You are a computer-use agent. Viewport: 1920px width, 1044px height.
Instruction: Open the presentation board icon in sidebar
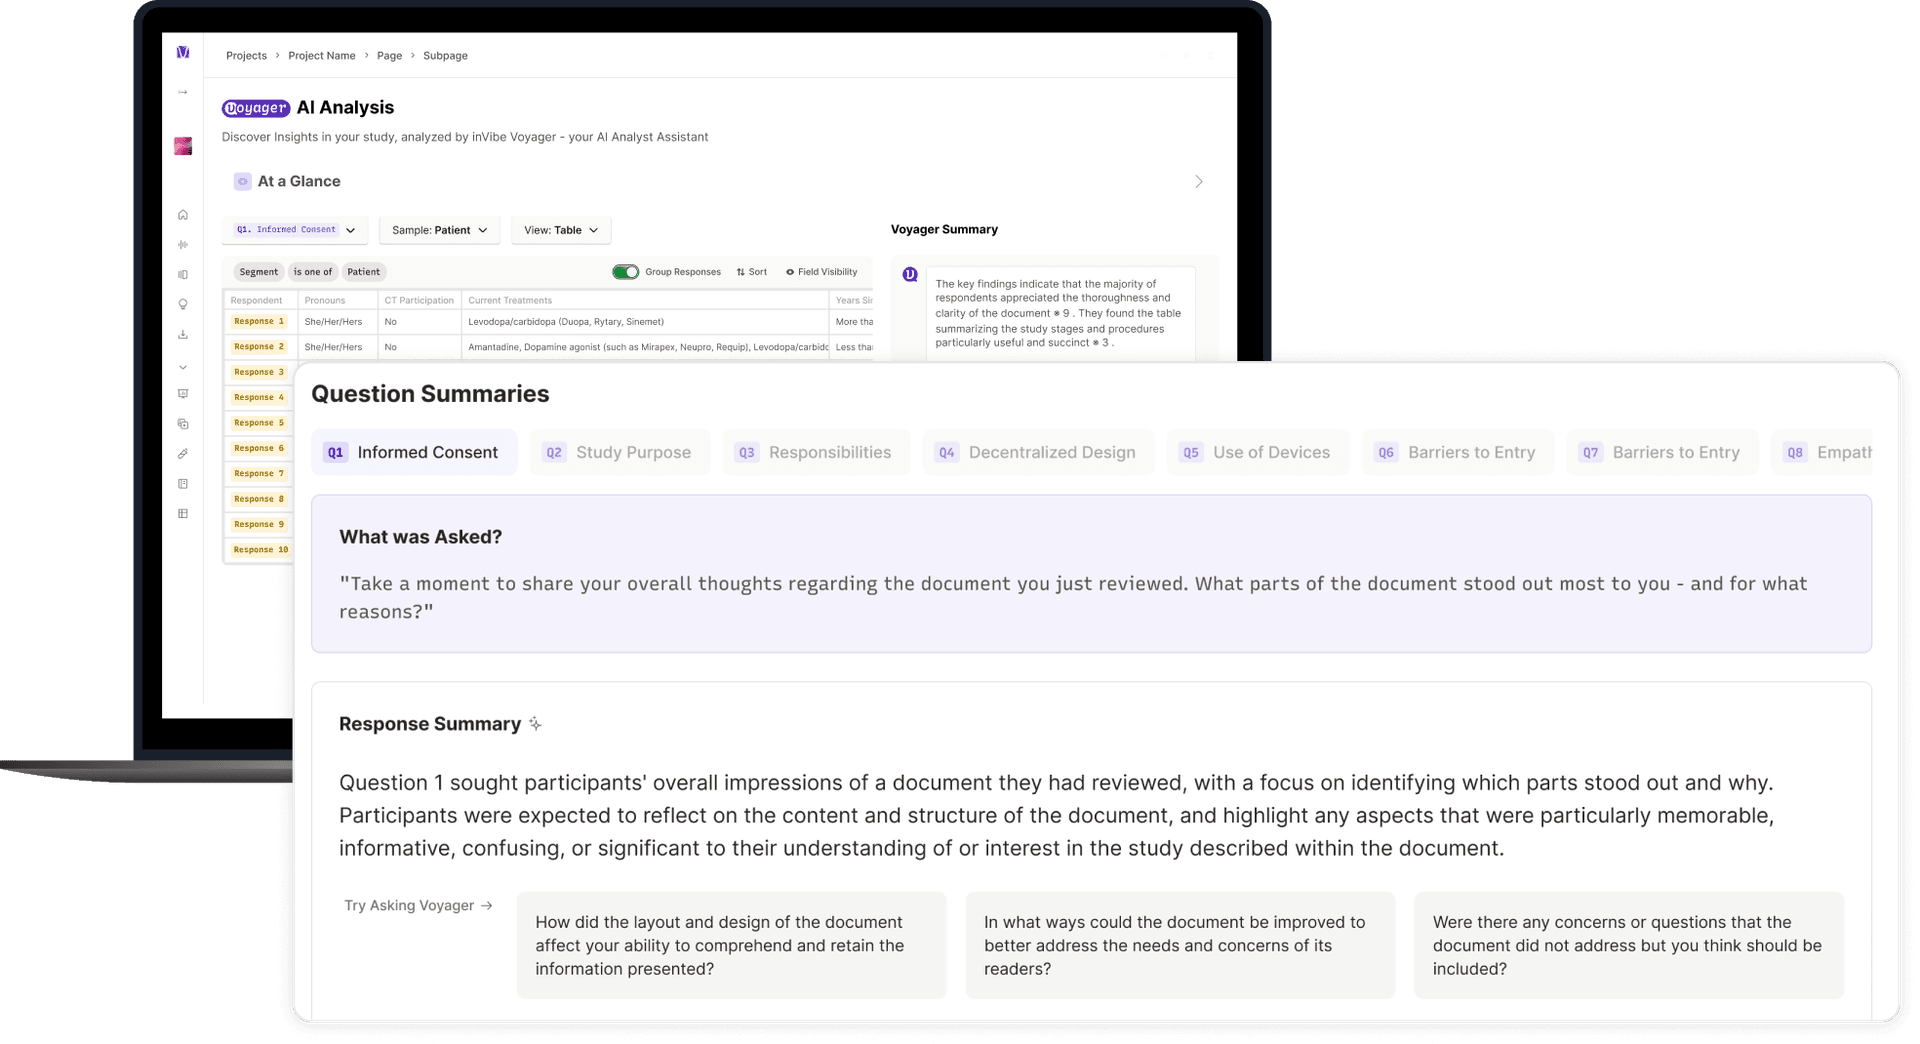click(183, 394)
